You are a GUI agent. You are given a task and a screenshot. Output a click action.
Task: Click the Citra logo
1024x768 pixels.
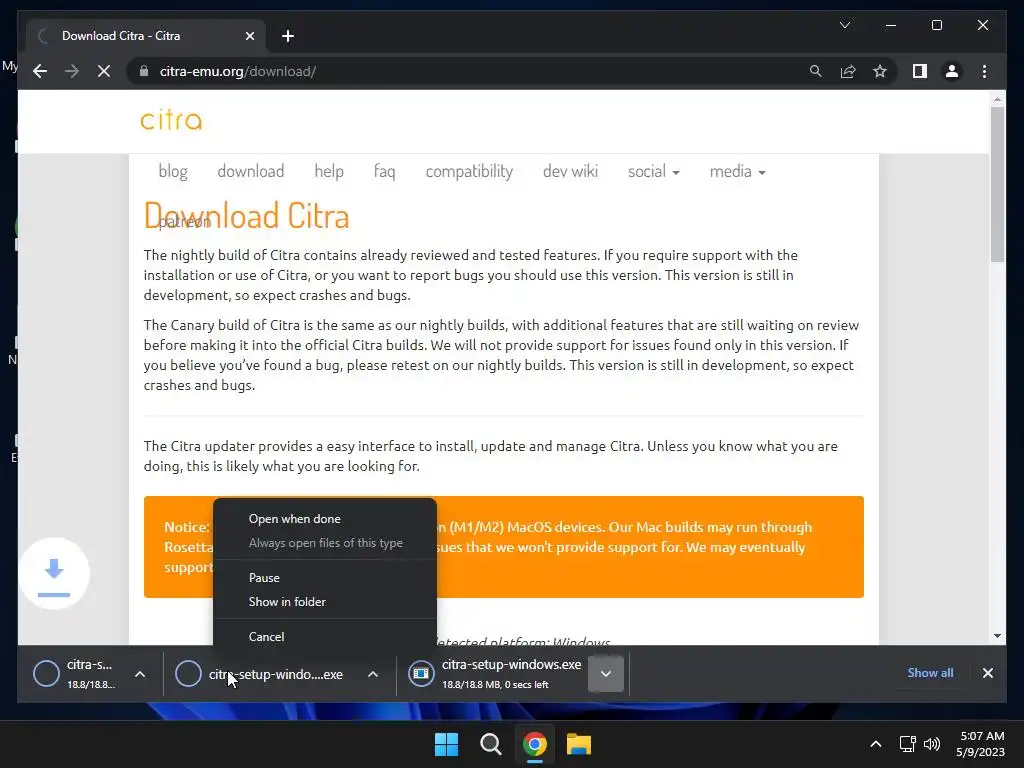click(x=171, y=120)
